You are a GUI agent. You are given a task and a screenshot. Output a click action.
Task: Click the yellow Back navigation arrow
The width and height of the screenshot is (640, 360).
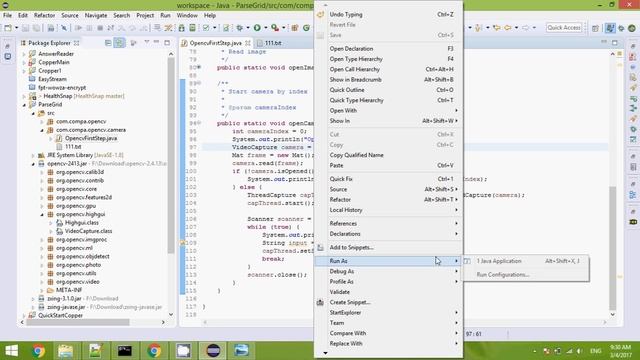(508, 28)
